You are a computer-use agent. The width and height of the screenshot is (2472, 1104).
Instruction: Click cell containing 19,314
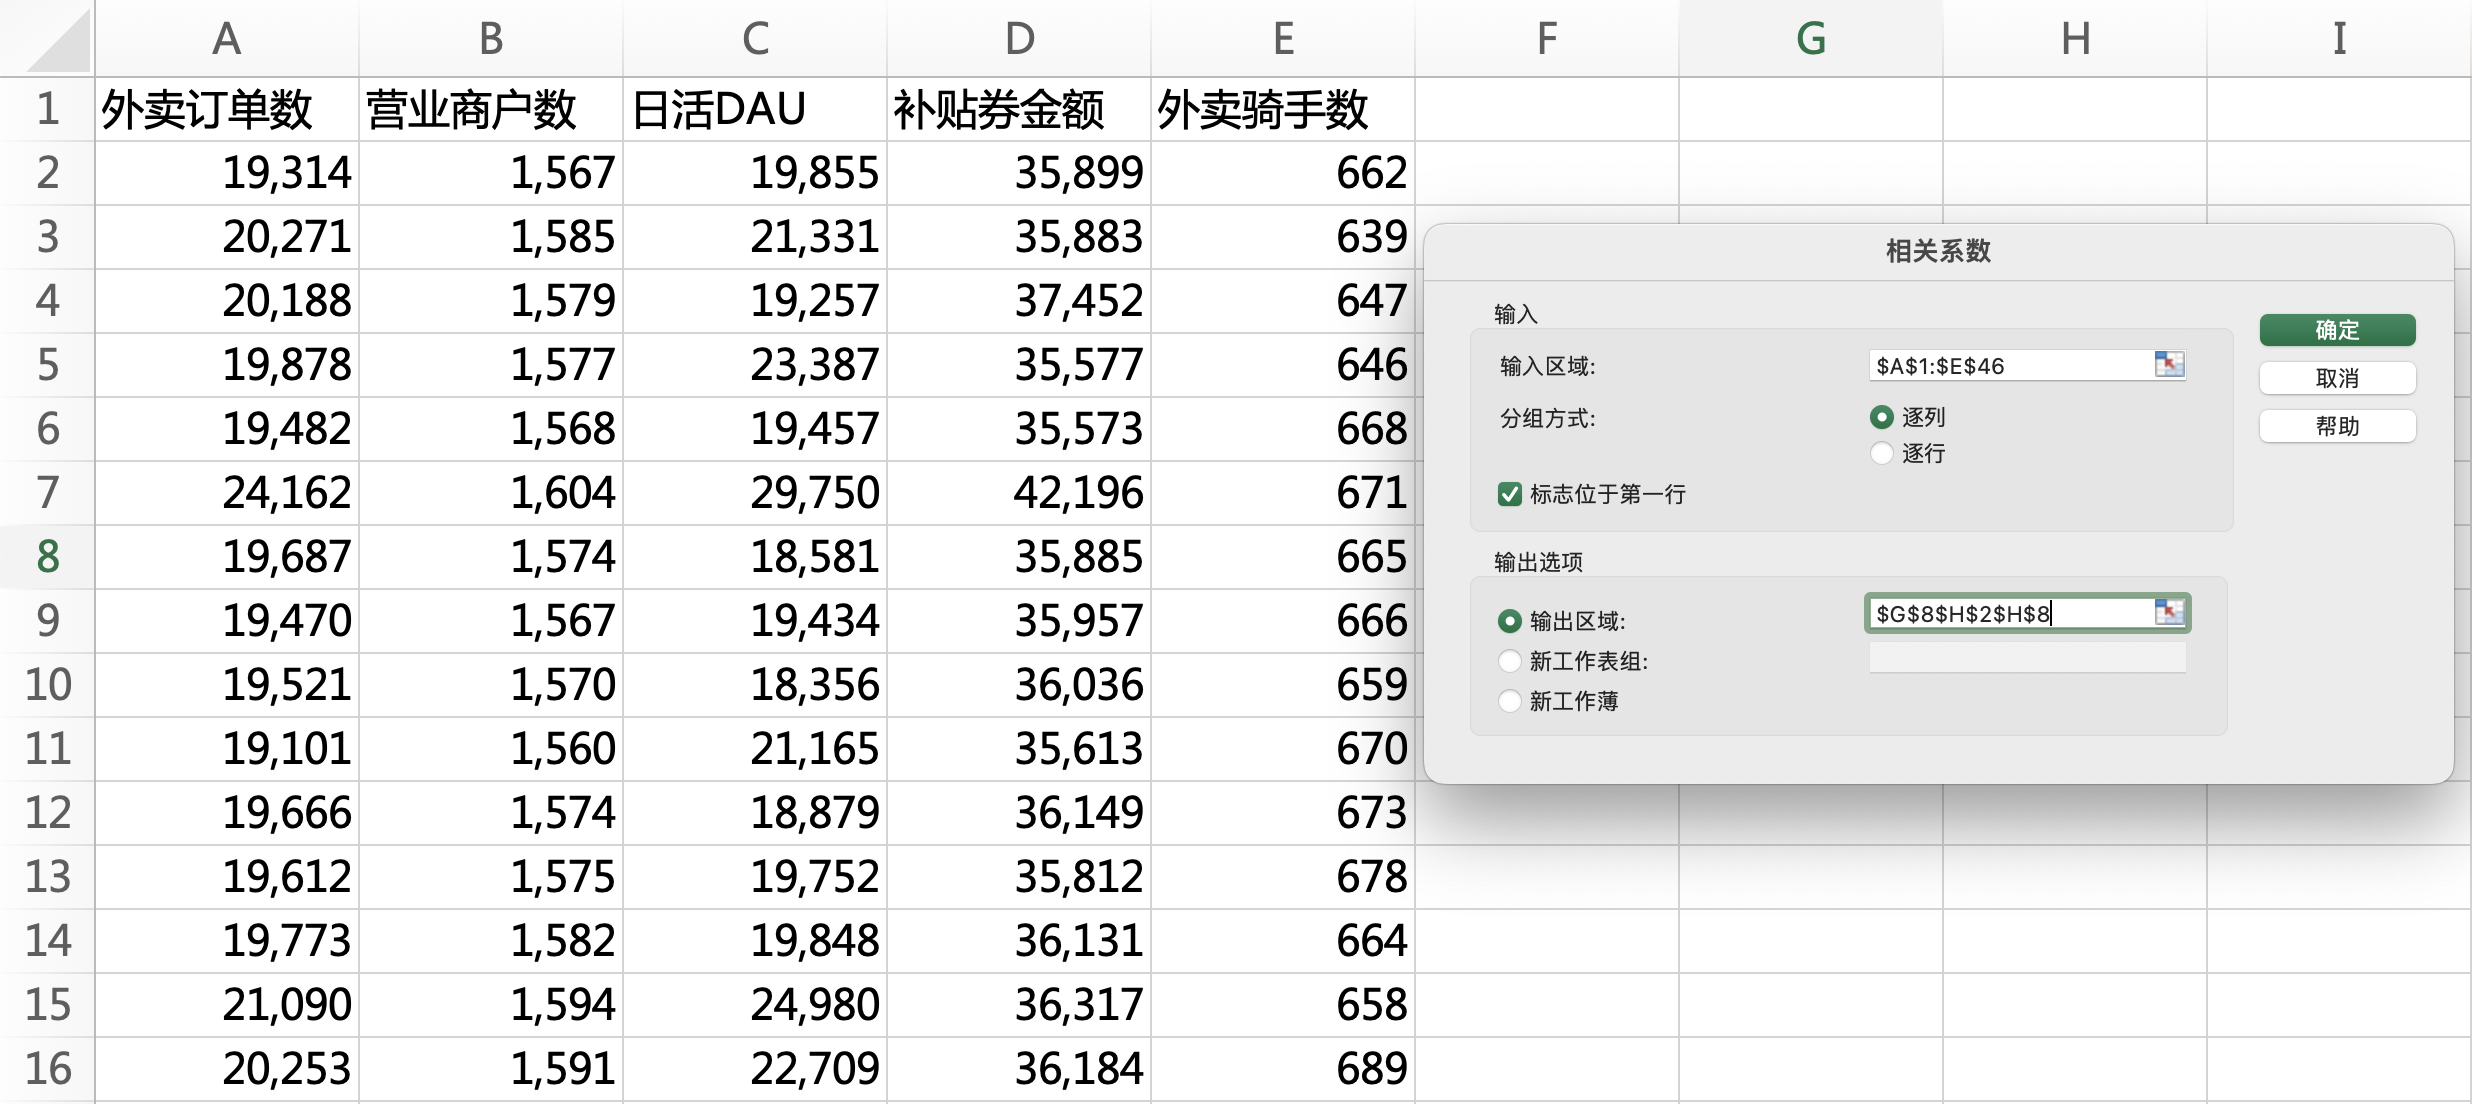coord(227,173)
